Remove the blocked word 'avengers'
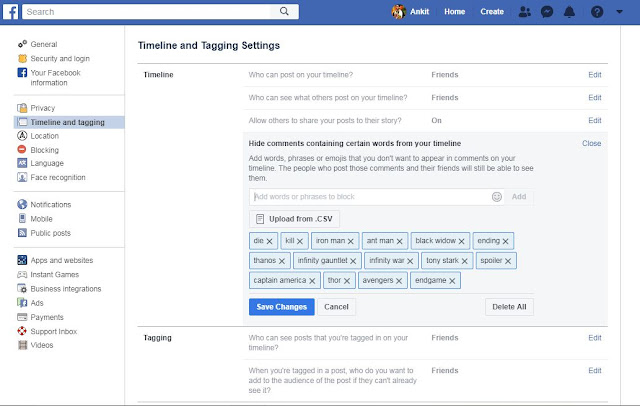Screen dimensions: 640x406 399,281
